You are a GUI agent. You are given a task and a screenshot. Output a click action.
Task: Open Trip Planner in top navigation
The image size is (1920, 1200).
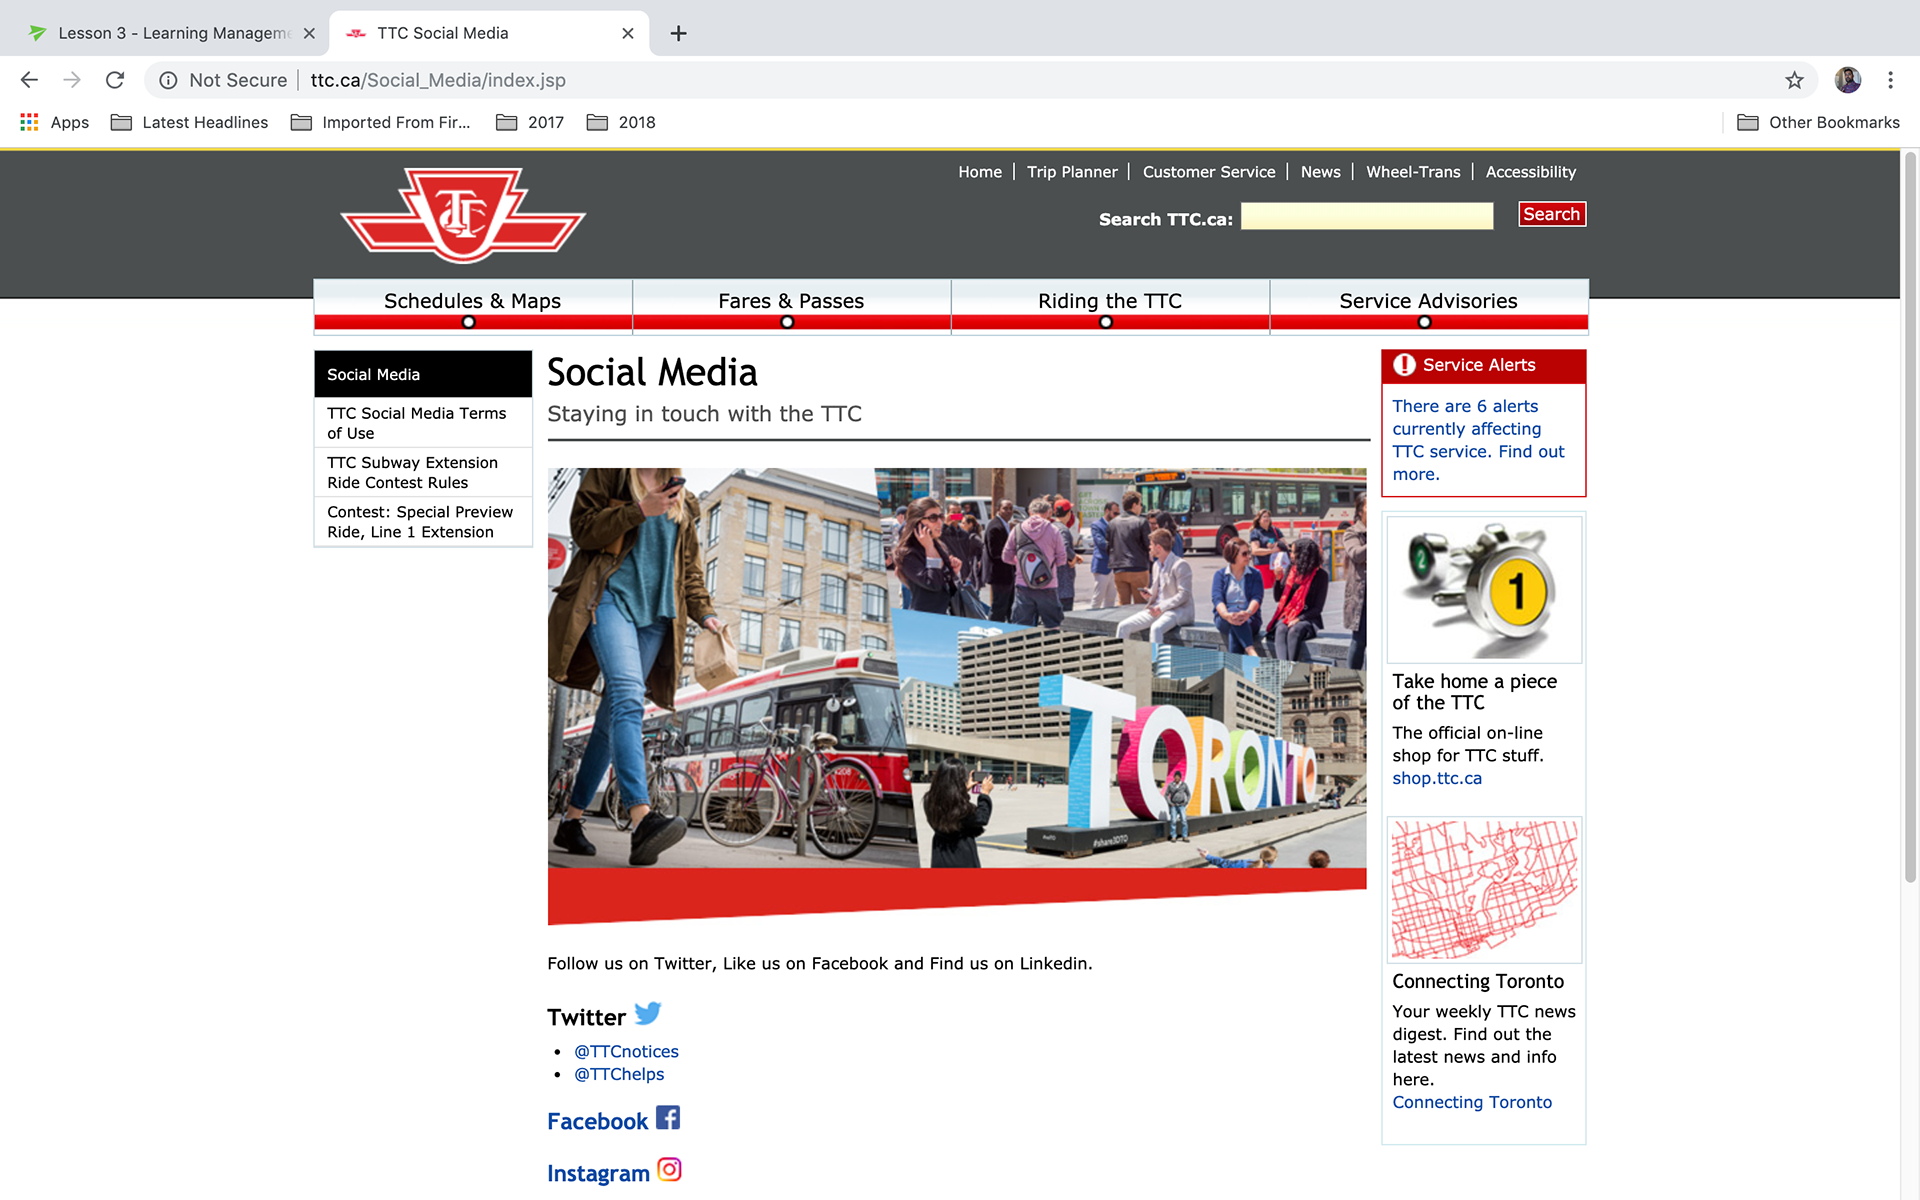click(x=1071, y=172)
